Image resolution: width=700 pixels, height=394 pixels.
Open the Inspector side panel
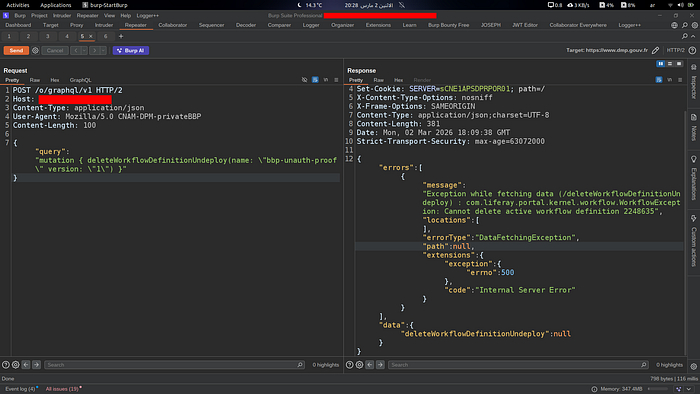[x=694, y=82]
